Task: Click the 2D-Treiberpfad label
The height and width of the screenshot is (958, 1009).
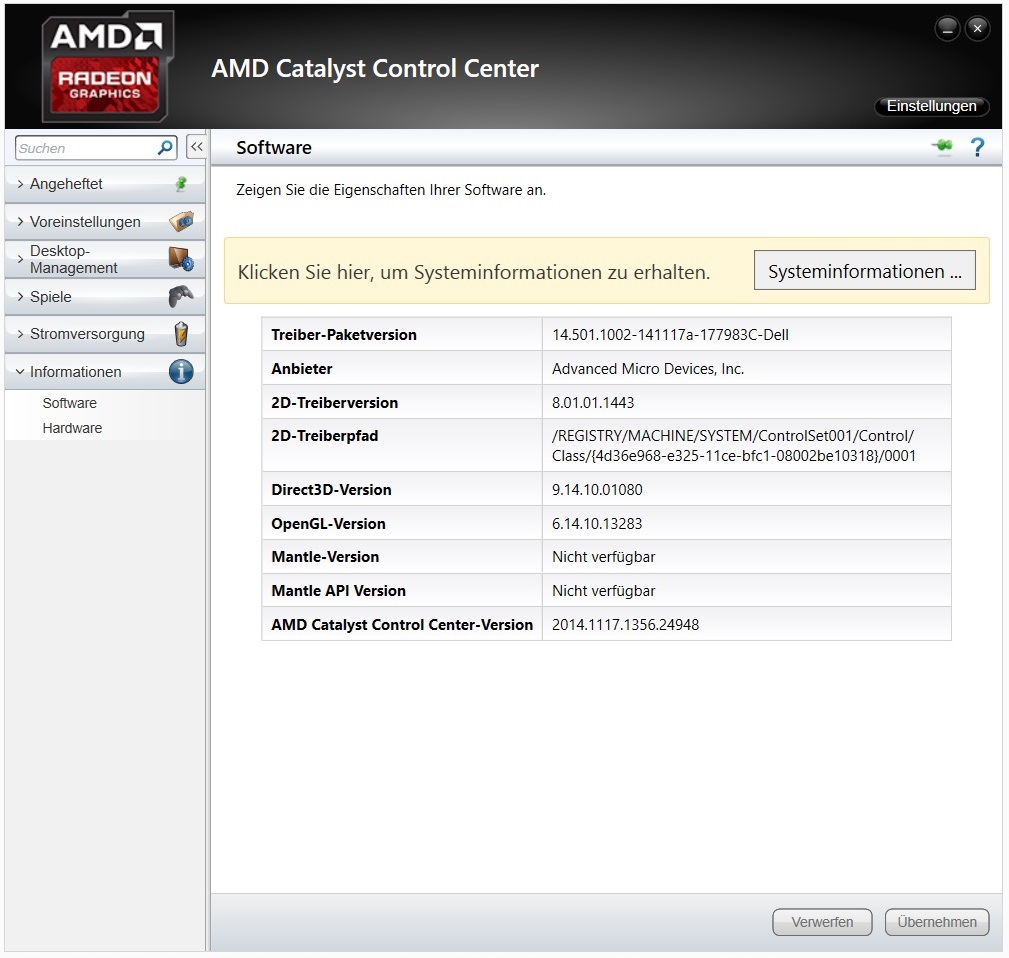Action: point(324,436)
